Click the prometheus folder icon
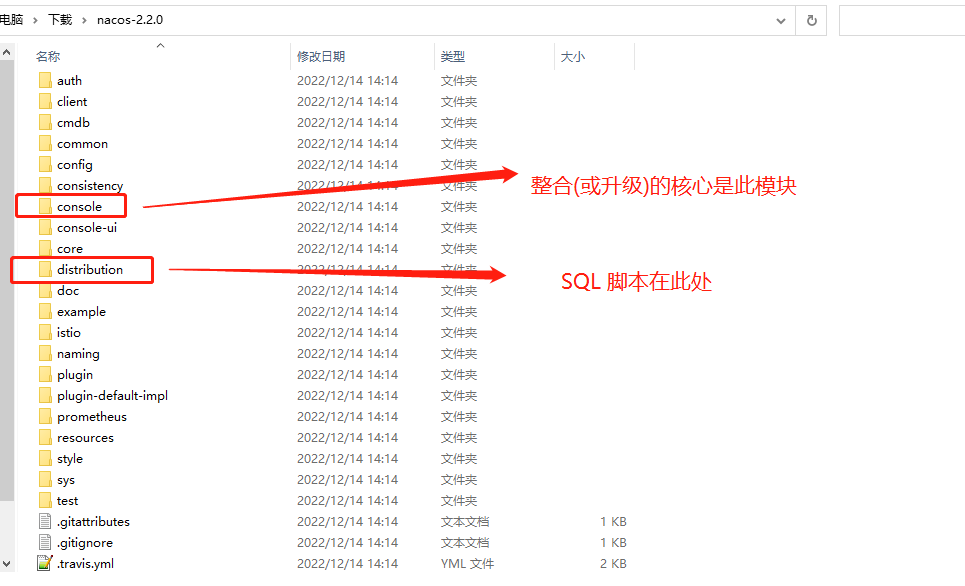 [x=45, y=417]
